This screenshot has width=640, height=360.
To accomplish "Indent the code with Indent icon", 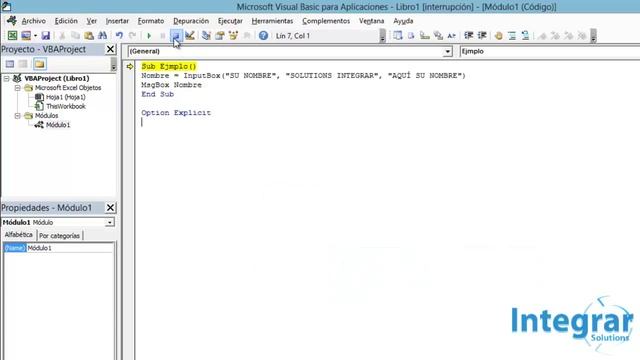I will coord(468,36).
